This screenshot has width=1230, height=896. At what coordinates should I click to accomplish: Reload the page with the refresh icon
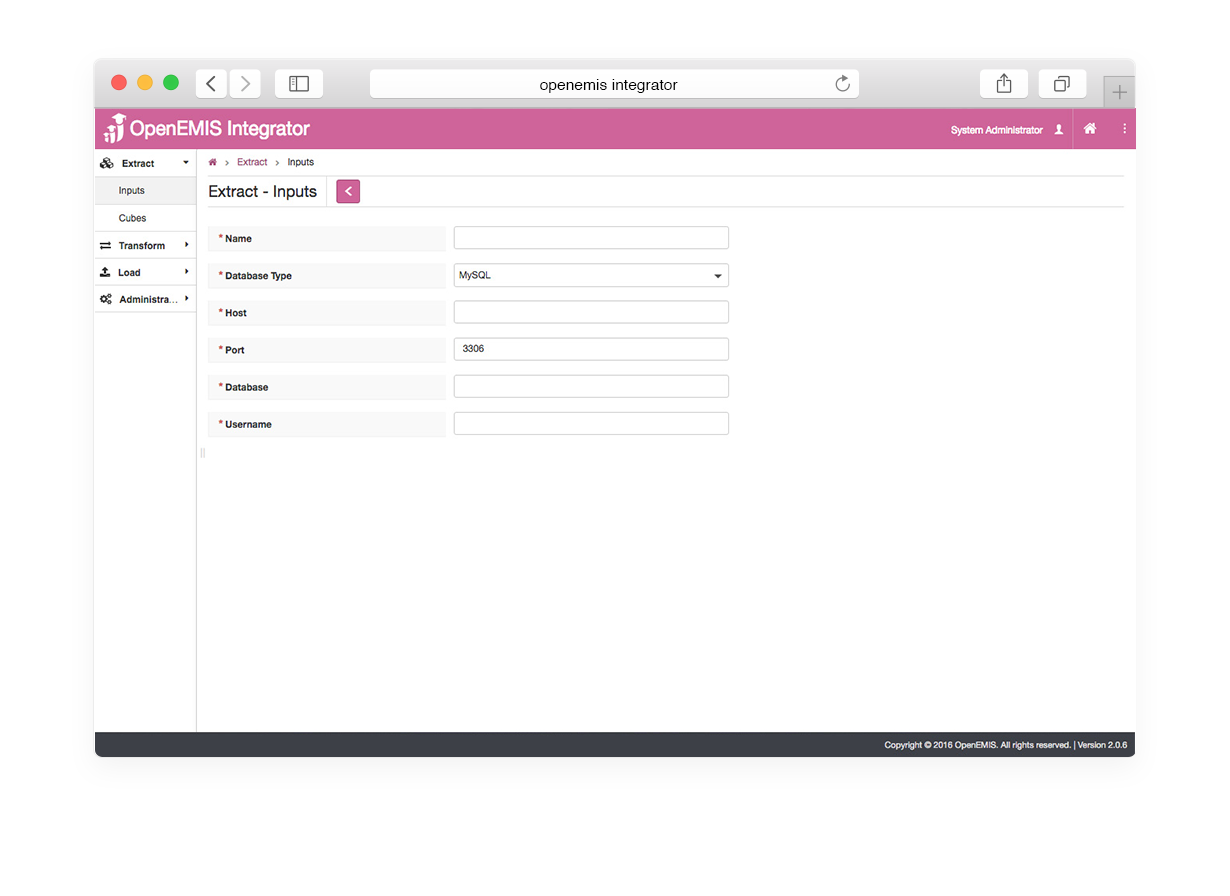point(843,84)
